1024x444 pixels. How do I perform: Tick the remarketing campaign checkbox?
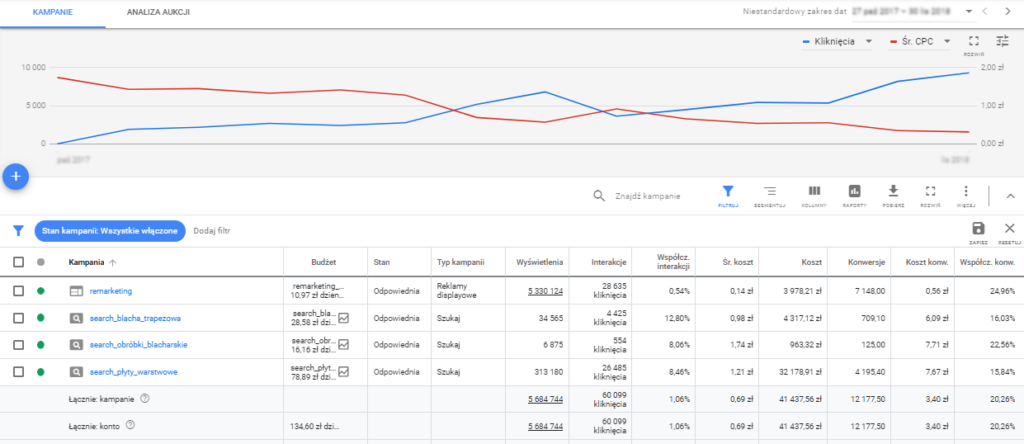click(x=19, y=291)
